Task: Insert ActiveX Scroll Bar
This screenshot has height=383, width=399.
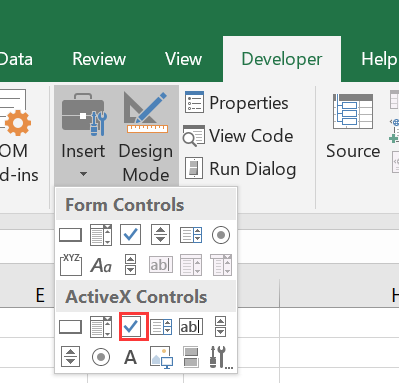Action: 220,327
